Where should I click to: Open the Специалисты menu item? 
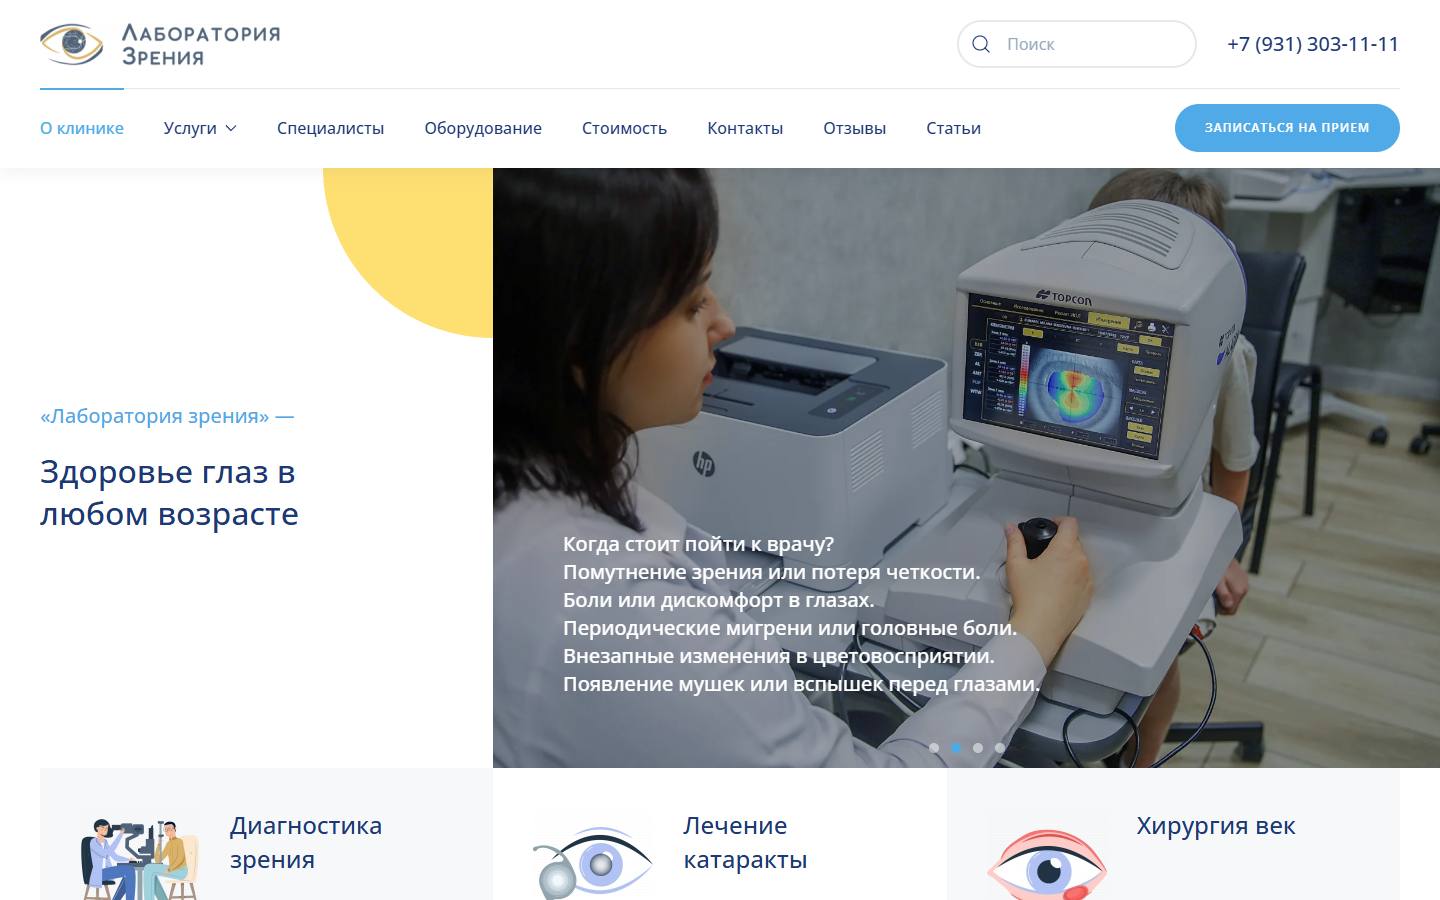[x=330, y=128]
